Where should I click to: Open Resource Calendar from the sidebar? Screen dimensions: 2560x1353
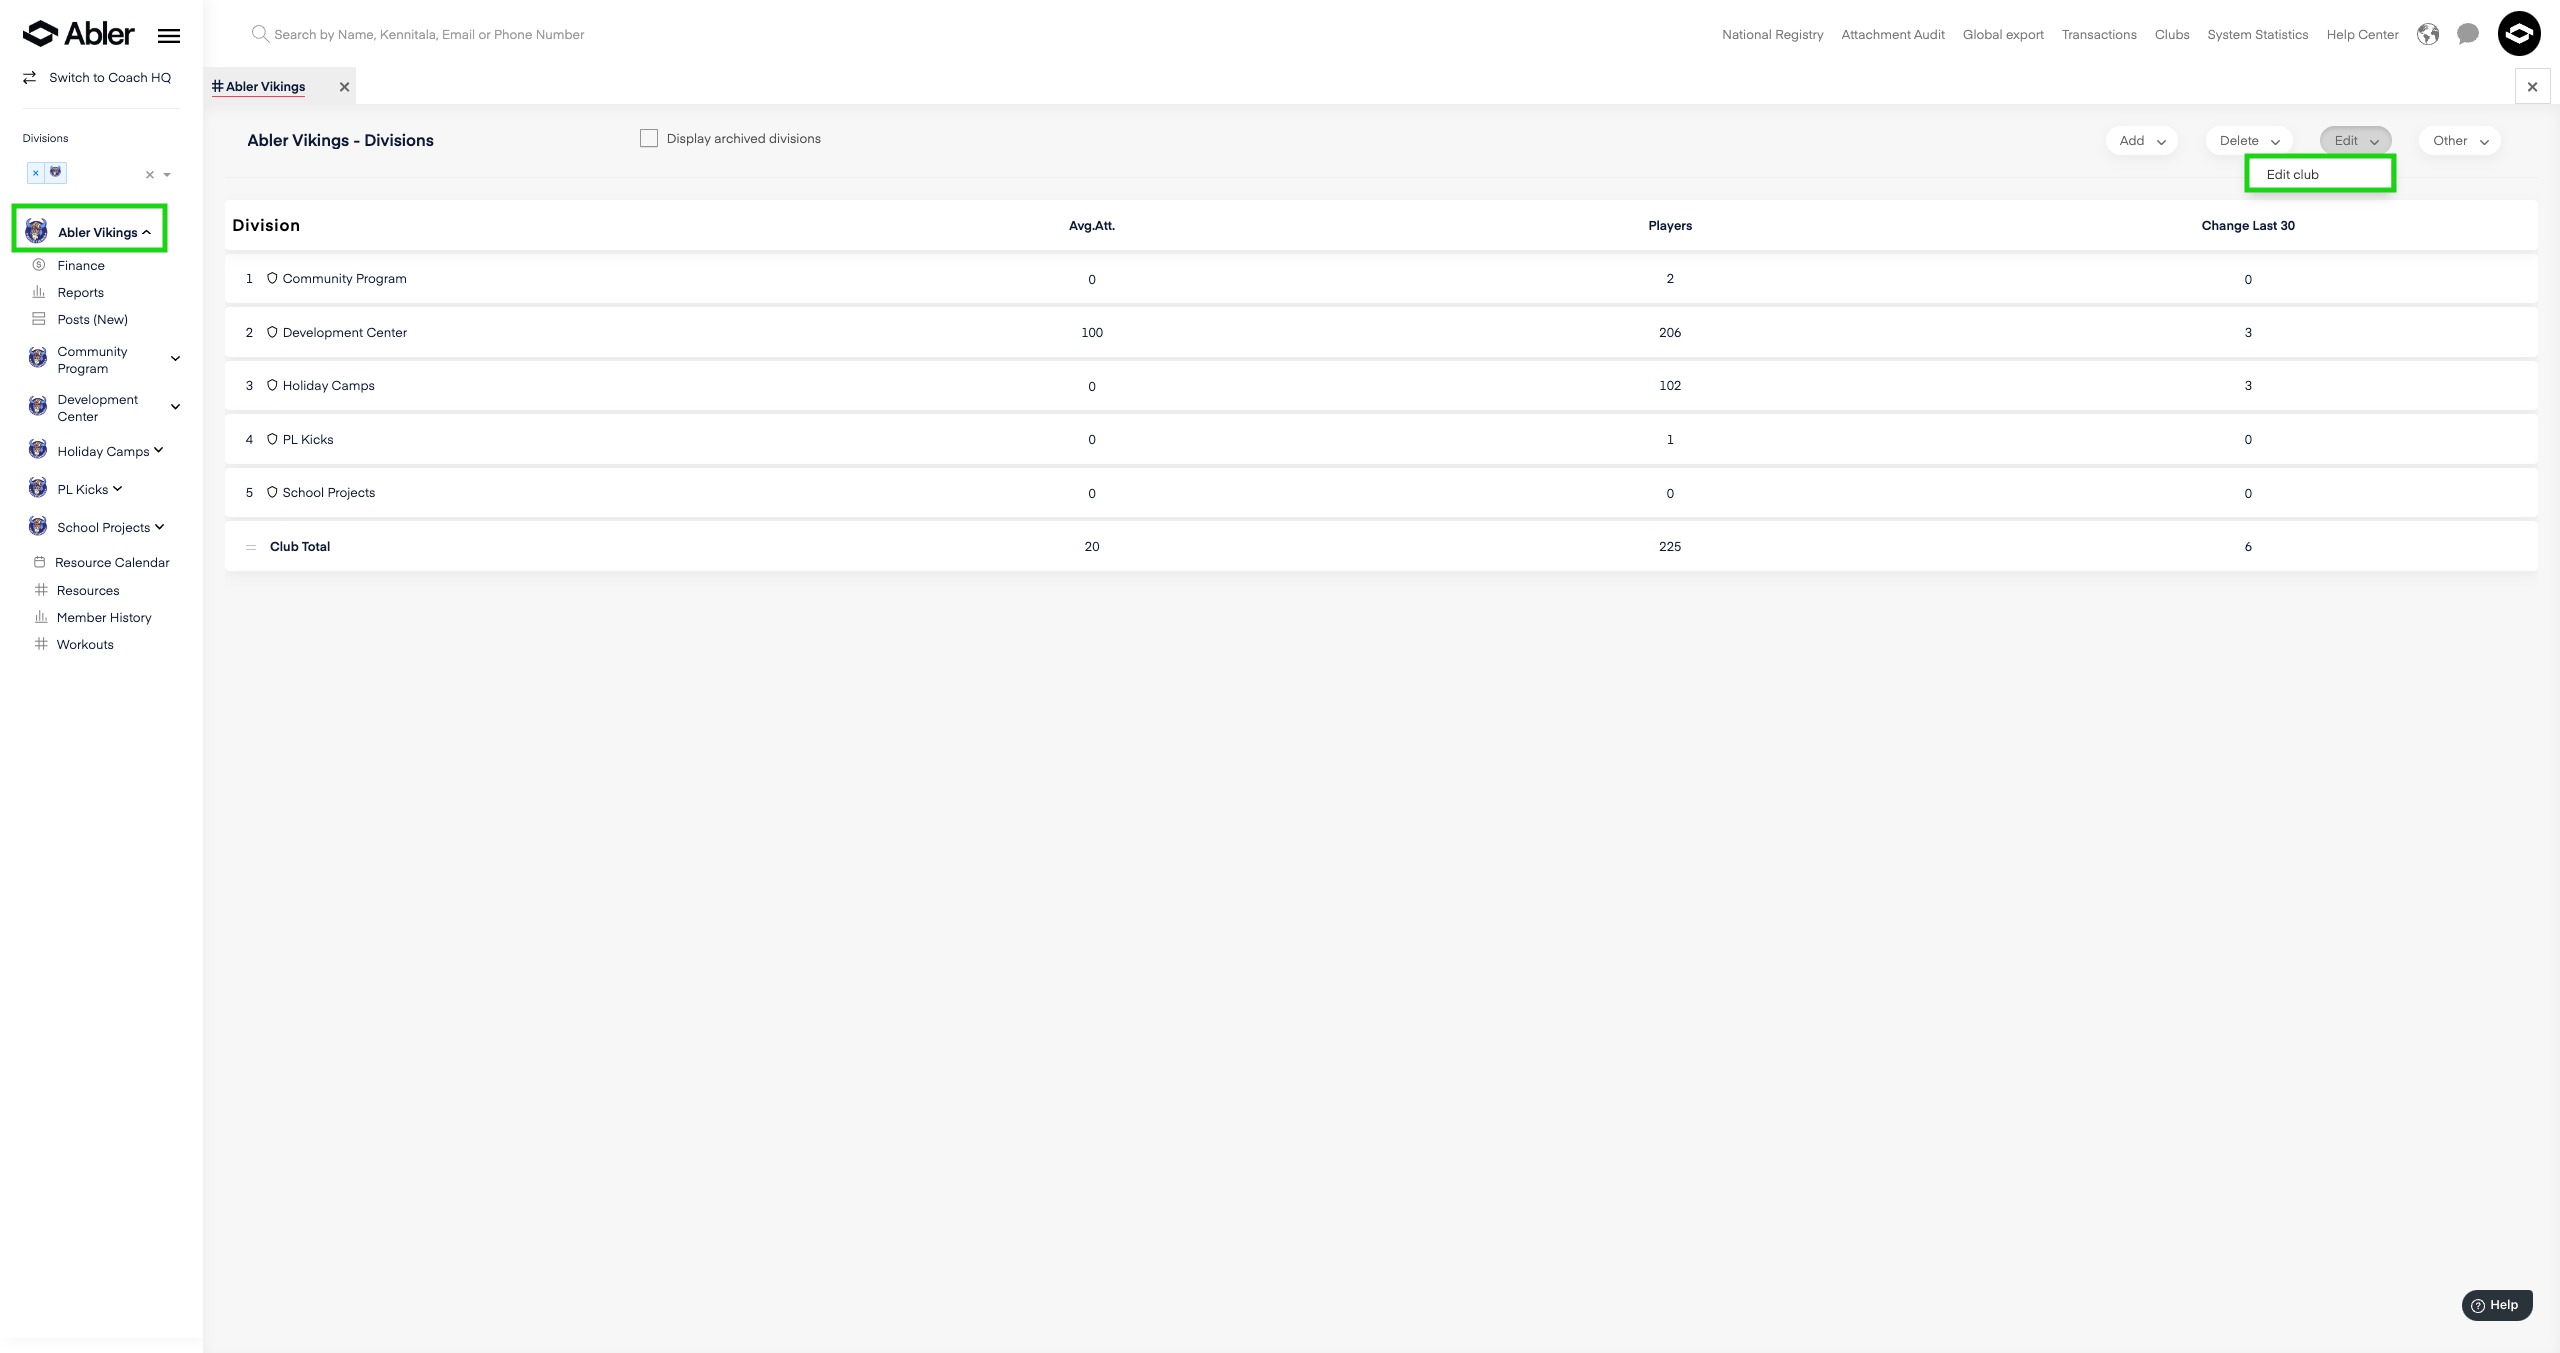111,562
